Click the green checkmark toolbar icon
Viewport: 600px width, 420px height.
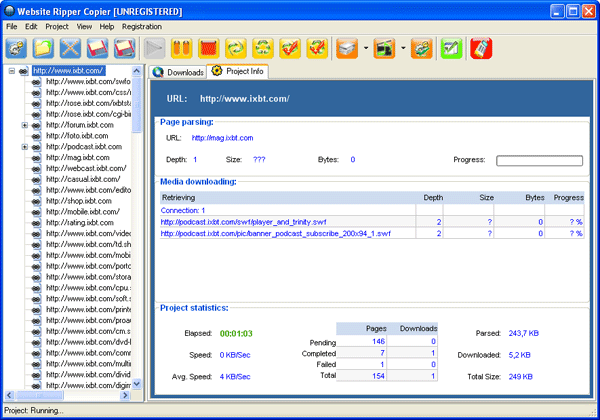coord(451,48)
